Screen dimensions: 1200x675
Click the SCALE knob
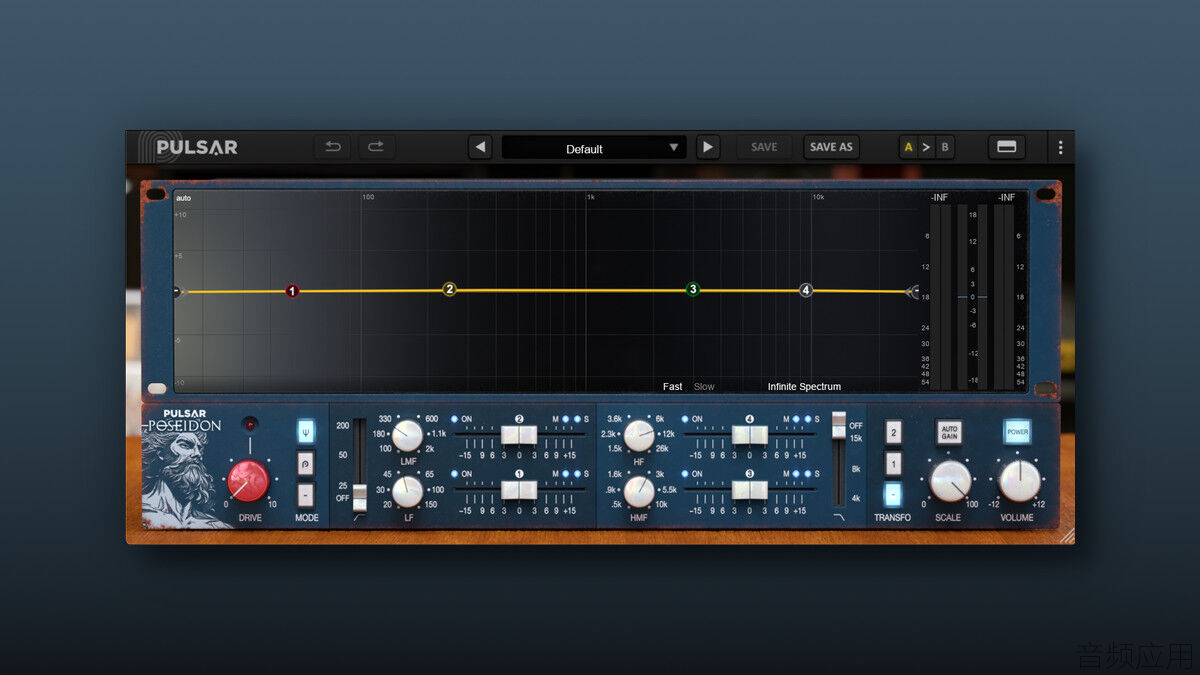click(x=950, y=481)
